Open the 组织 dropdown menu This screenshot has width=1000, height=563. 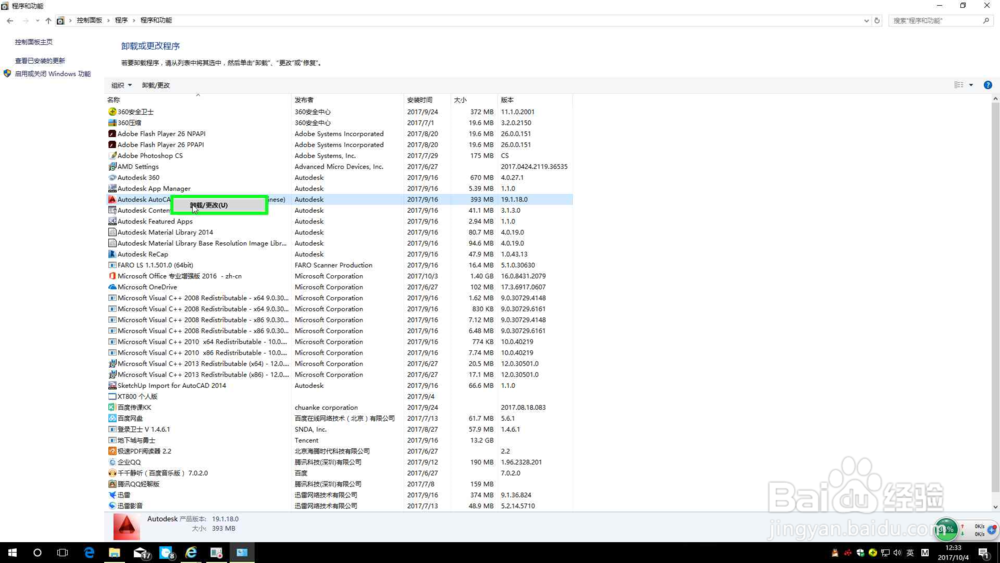pyautogui.click(x=121, y=85)
